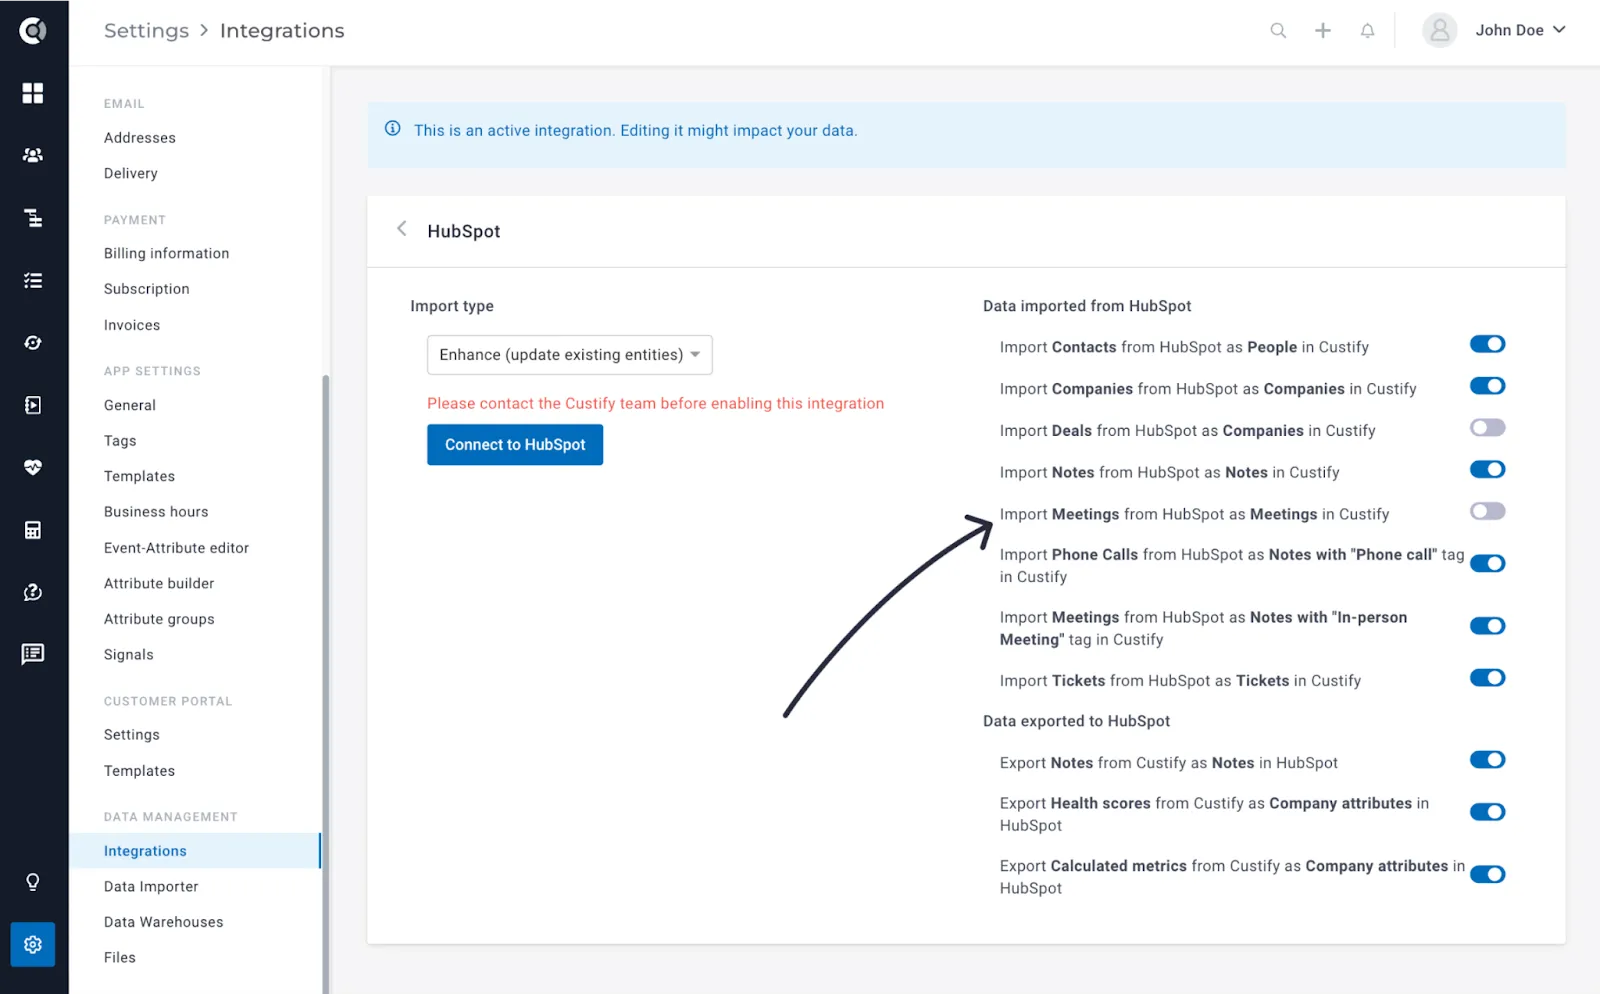Toggle Import Phone Calls as Notes switch

pos(1487,564)
